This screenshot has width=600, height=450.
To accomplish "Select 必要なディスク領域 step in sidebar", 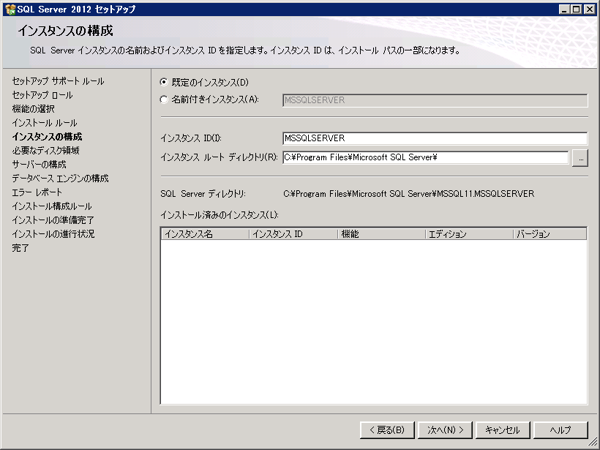I will pyautogui.click(x=46, y=150).
